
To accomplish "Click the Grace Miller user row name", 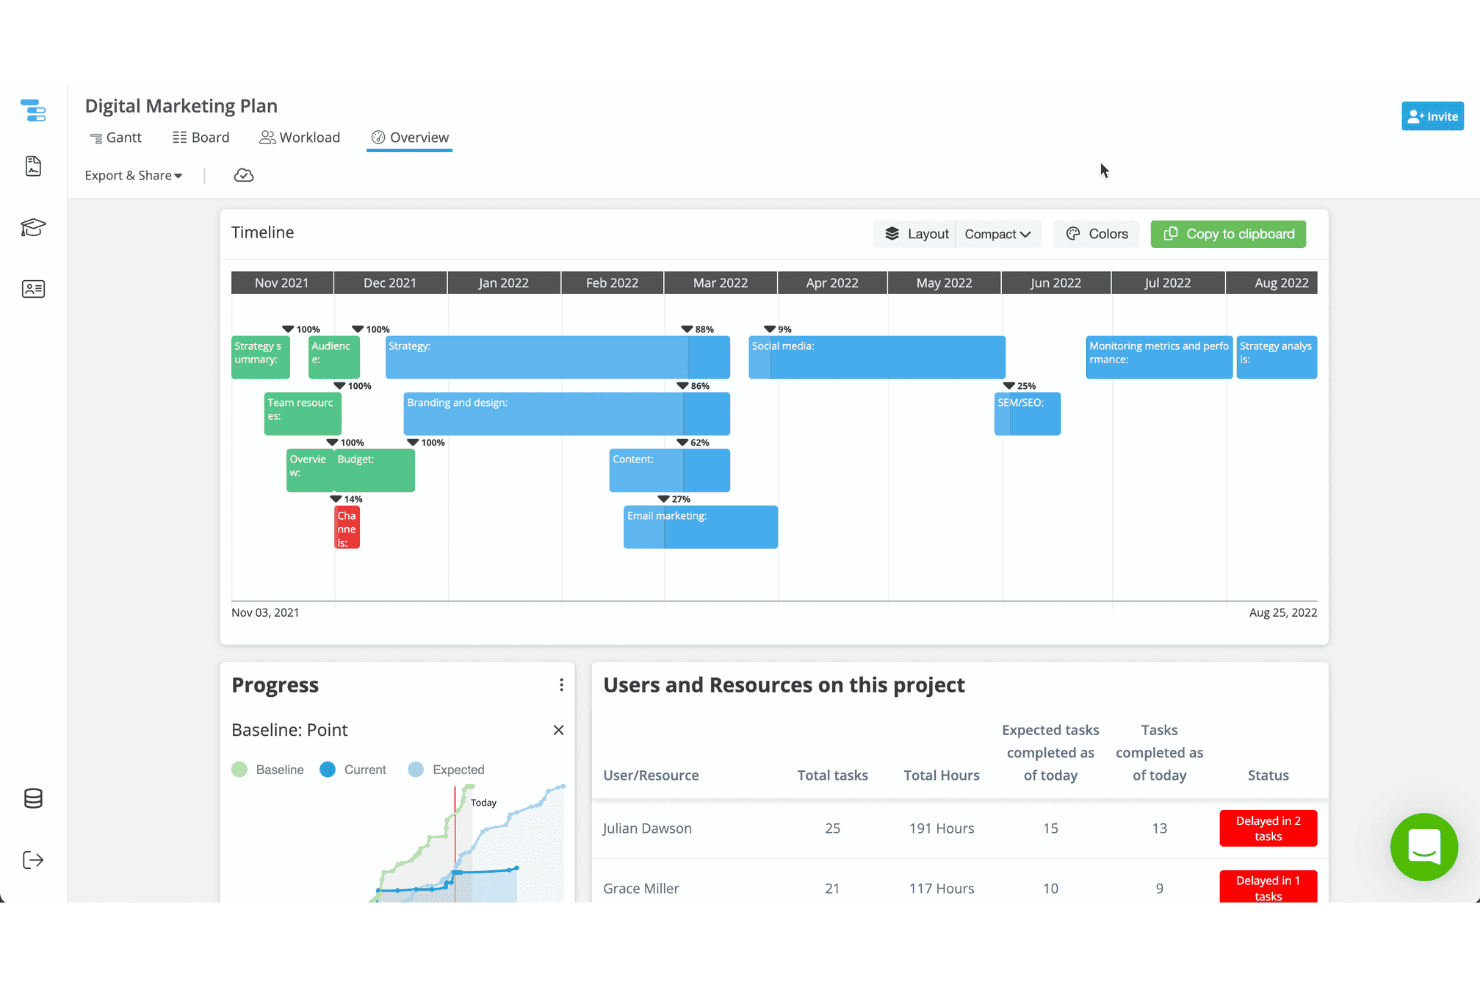I will pos(641,888).
